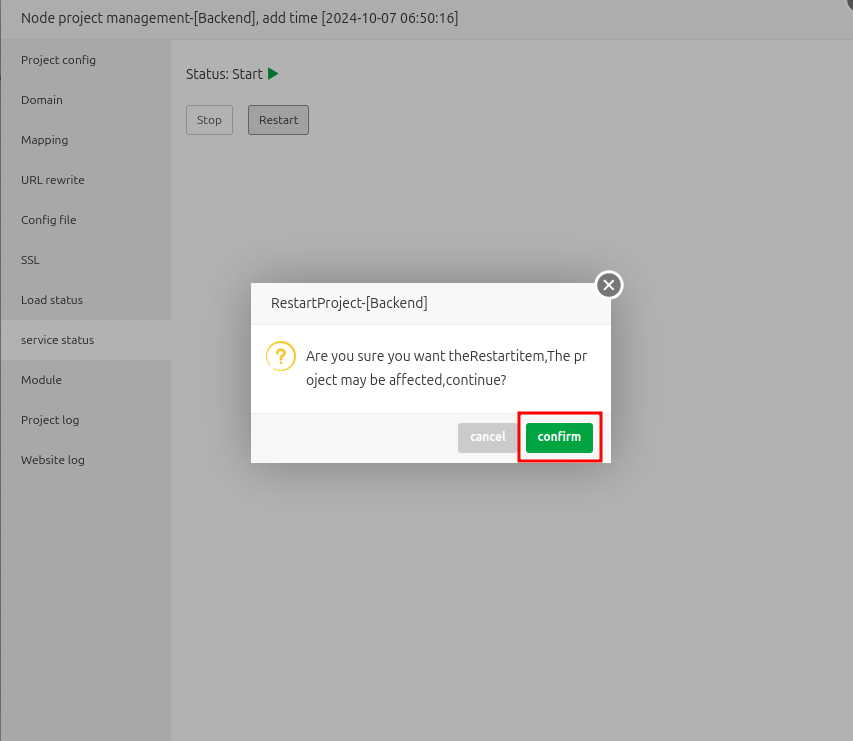Image resolution: width=853 pixels, height=741 pixels.
Task: Close the RestartProject dialog with X icon
Action: pyautogui.click(x=609, y=285)
